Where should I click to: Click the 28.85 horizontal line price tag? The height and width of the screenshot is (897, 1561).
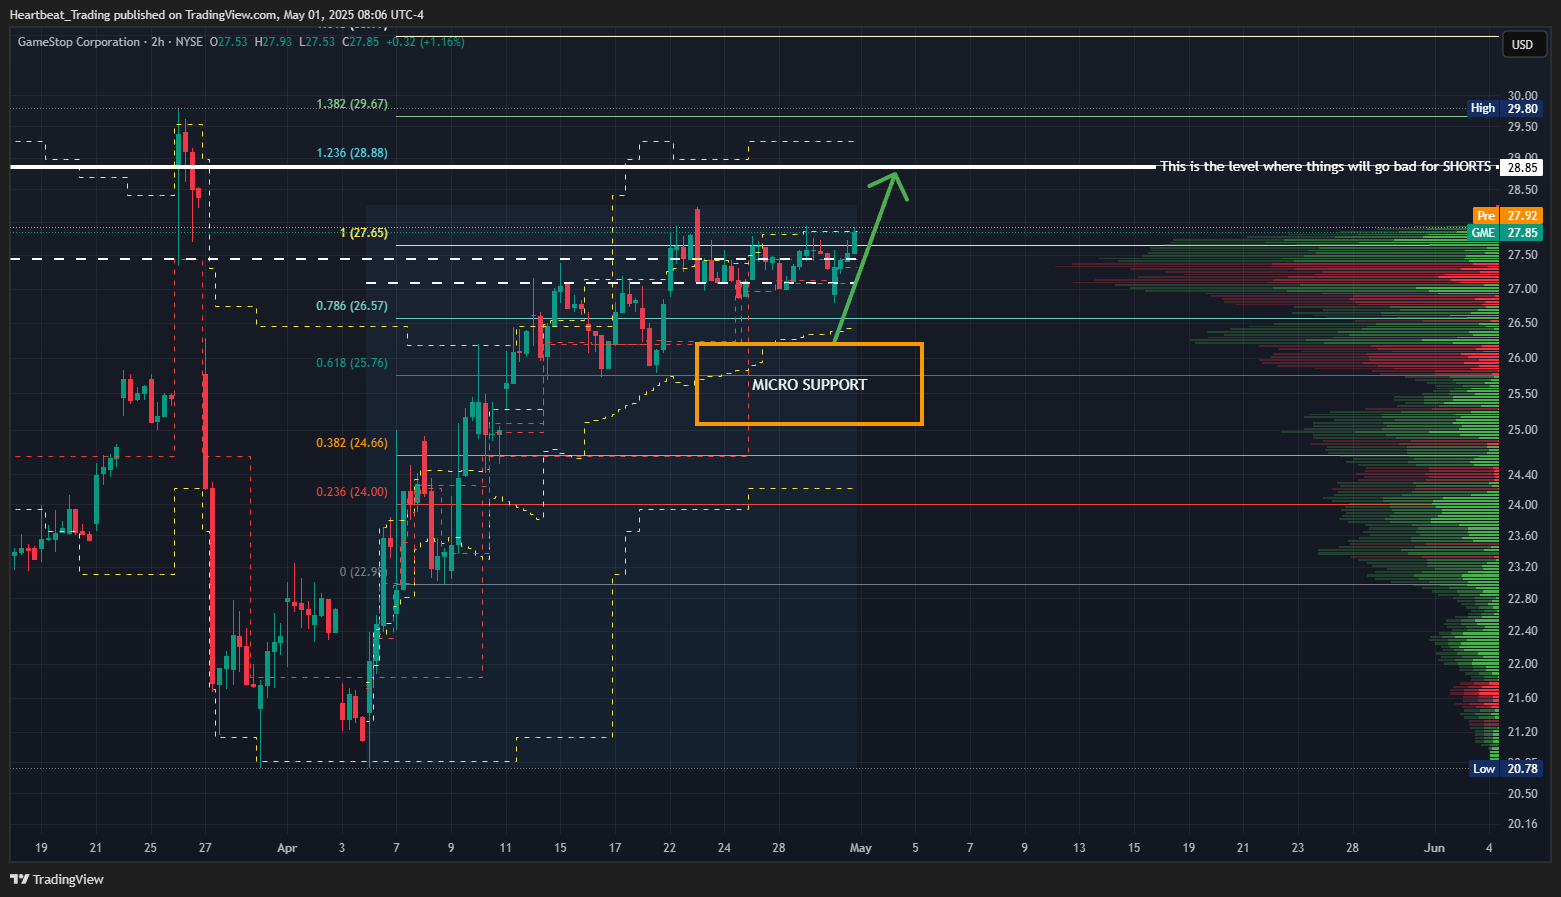pos(1522,167)
